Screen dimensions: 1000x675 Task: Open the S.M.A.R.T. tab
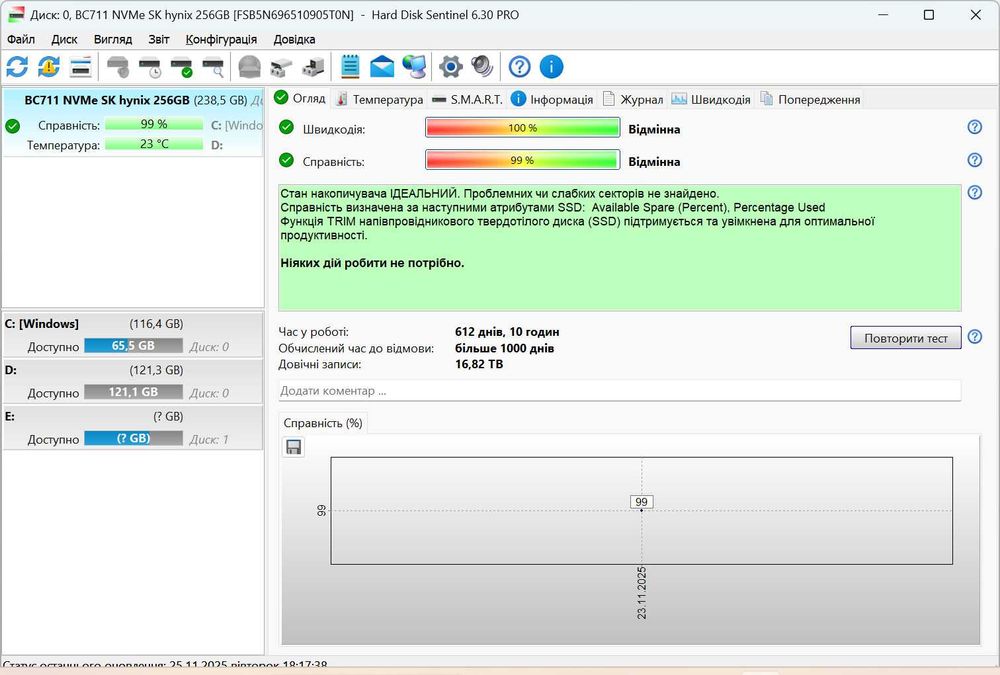[x=467, y=99]
